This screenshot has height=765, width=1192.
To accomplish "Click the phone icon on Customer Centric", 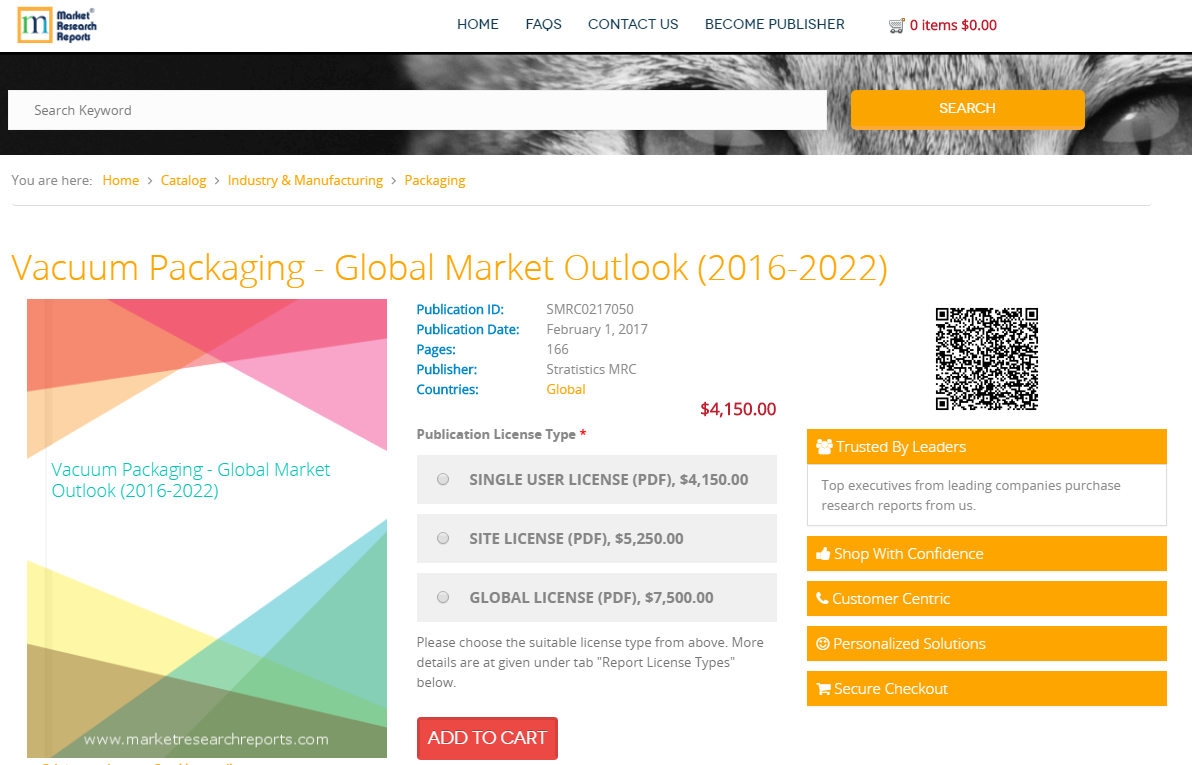I will click(x=822, y=598).
